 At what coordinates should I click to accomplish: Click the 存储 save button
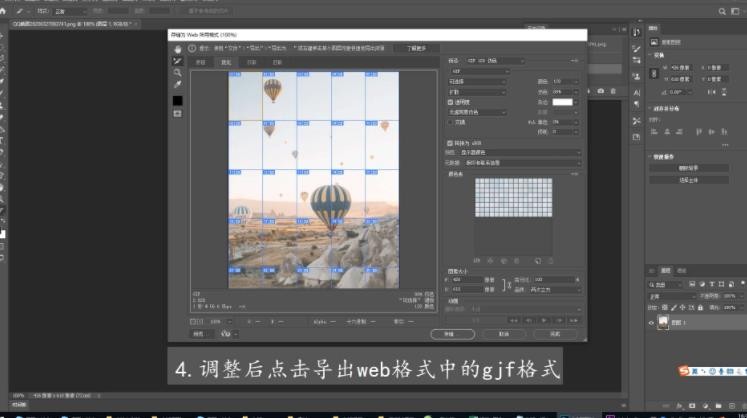[452, 334]
